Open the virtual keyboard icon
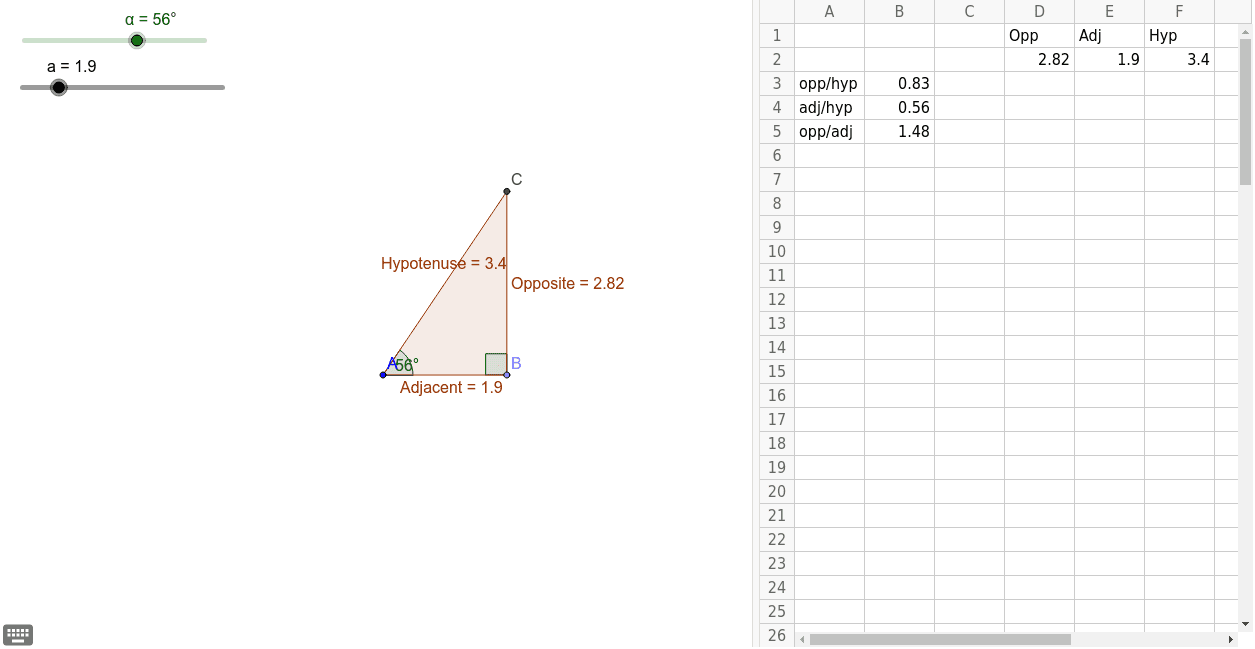1255x649 pixels. click(x=18, y=634)
